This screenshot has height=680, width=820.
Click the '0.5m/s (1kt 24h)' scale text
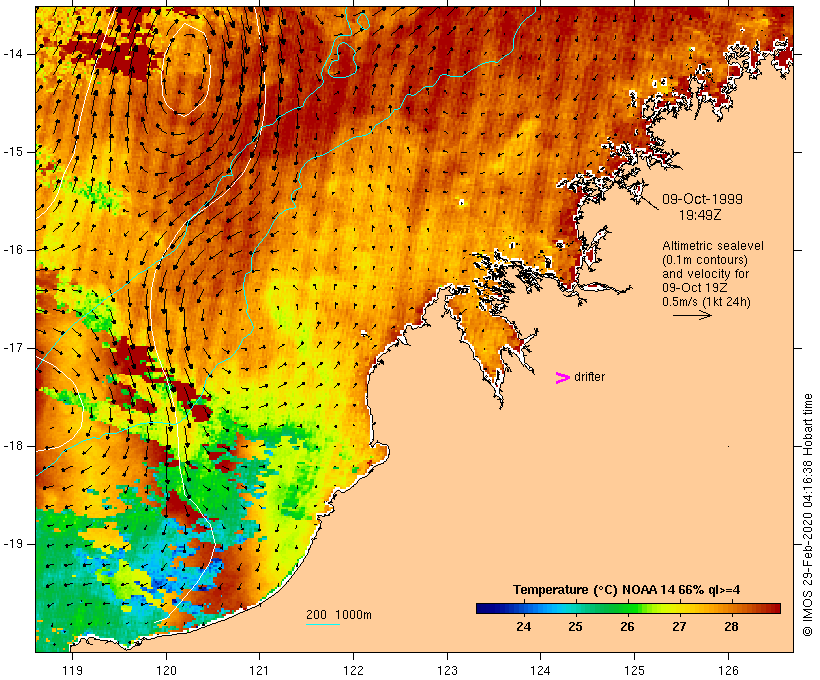[x=706, y=302]
